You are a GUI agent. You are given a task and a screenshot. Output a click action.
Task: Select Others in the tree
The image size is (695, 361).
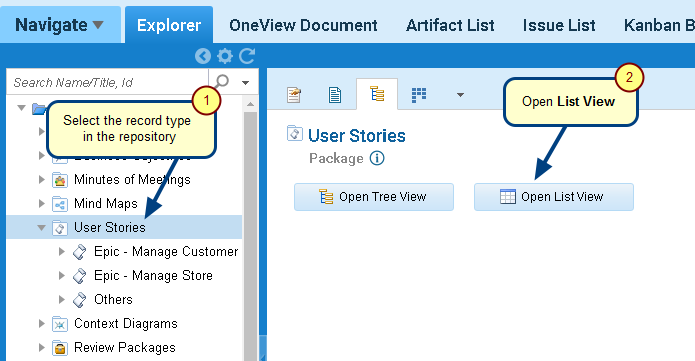pyautogui.click(x=113, y=299)
